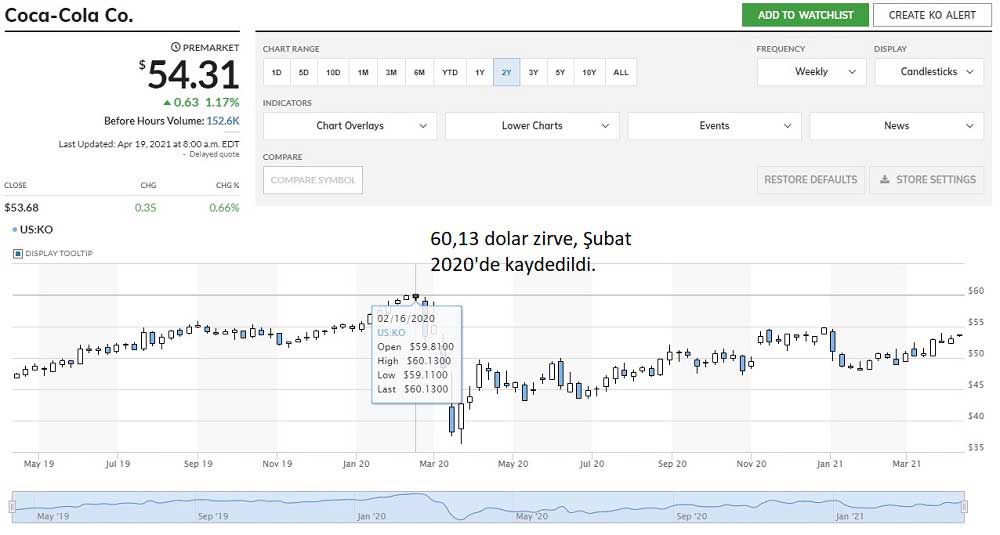Select the 10D chart range

pyautogui.click(x=333, y=72)
